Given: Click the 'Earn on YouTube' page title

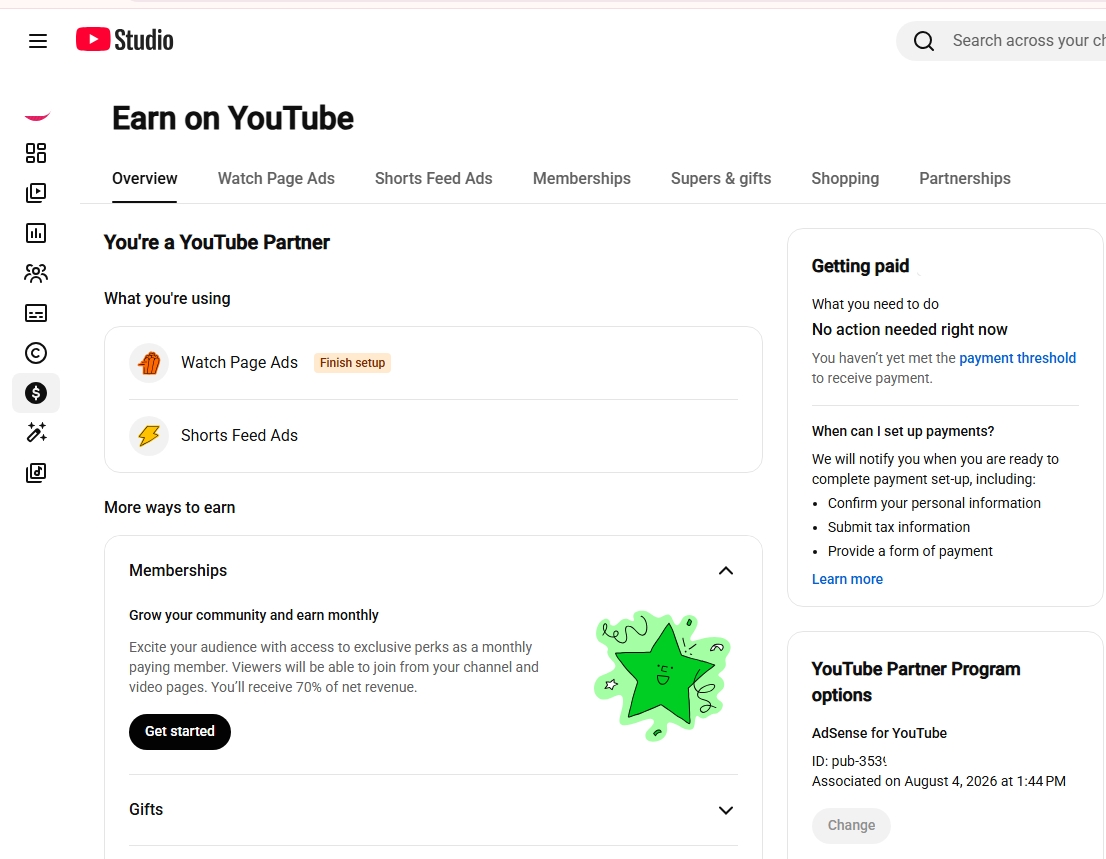Looking at the screenshot, I should [x=233, y=118].
